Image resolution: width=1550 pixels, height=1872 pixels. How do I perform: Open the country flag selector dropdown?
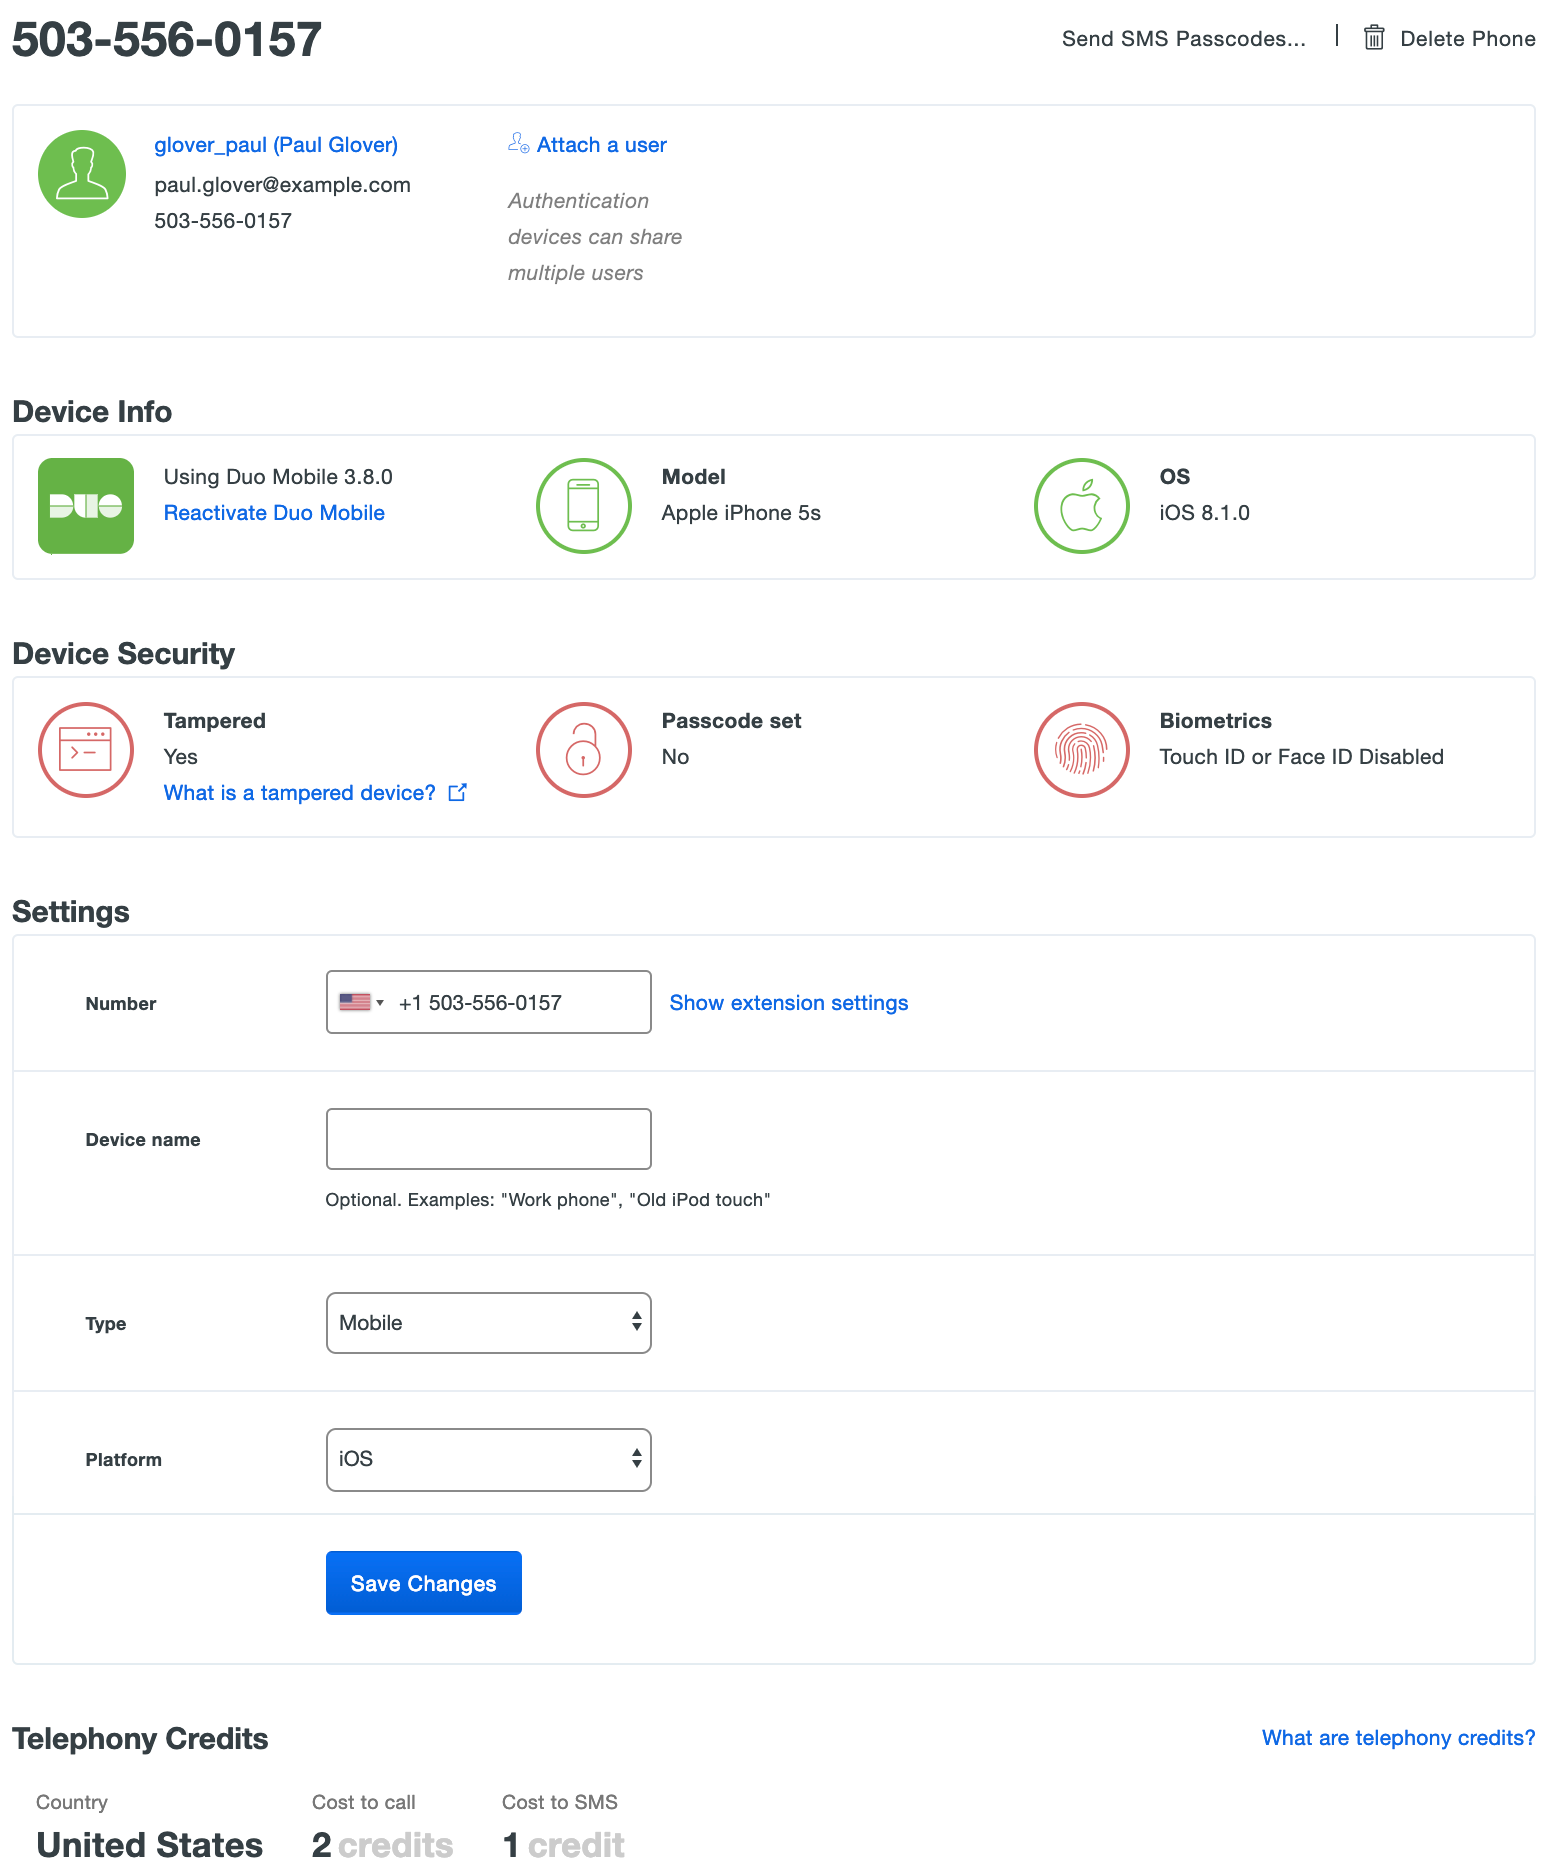361,1002
